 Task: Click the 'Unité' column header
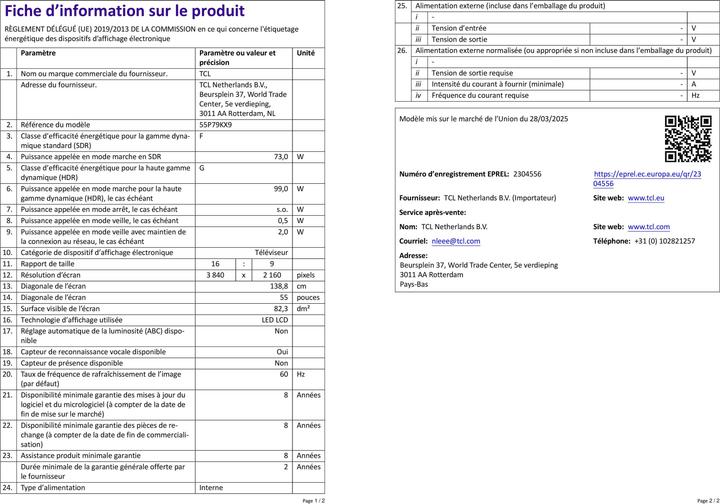pyautogui.click(x=306, y=52)
